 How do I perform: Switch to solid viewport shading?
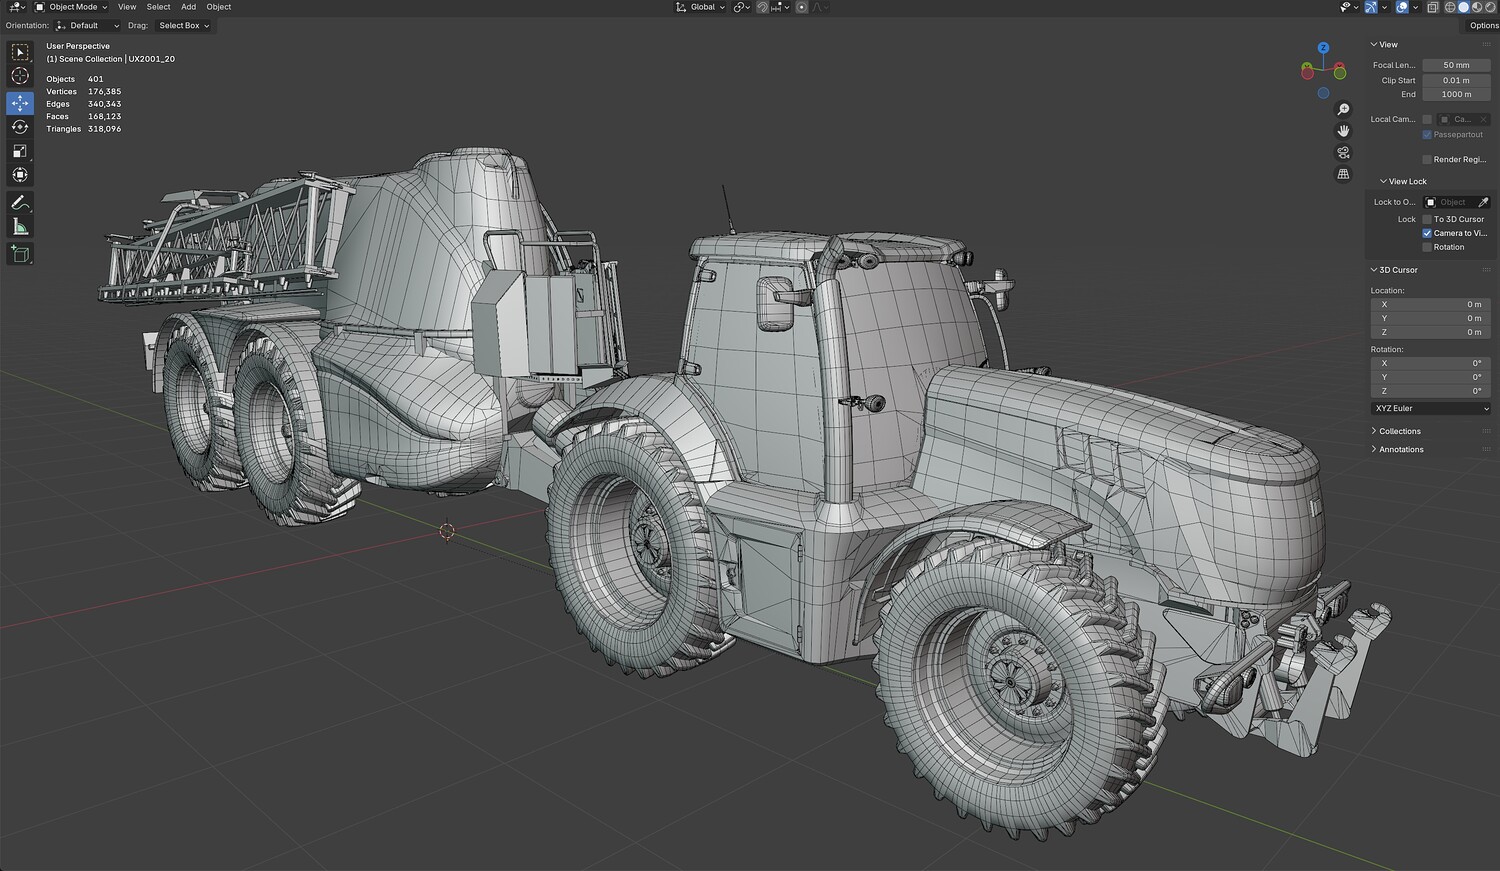click(1464, 7)
